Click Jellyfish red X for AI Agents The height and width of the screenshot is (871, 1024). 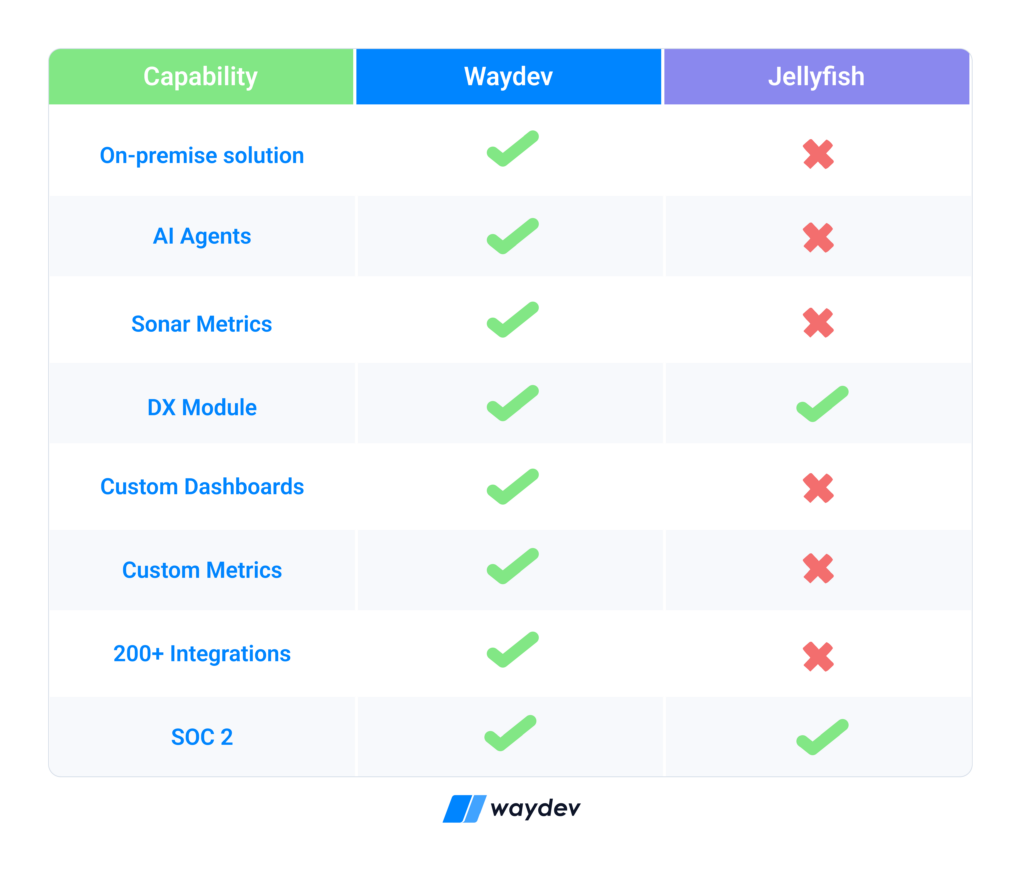click(818, 238)
